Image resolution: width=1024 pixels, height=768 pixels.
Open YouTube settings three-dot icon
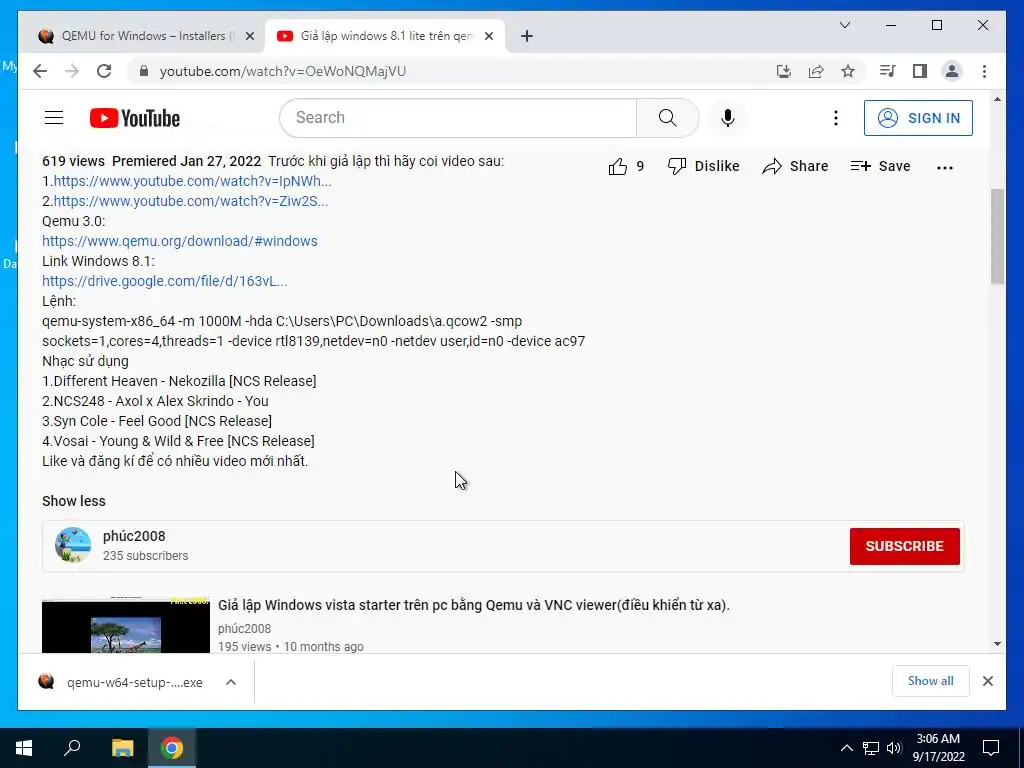point(835,118)
